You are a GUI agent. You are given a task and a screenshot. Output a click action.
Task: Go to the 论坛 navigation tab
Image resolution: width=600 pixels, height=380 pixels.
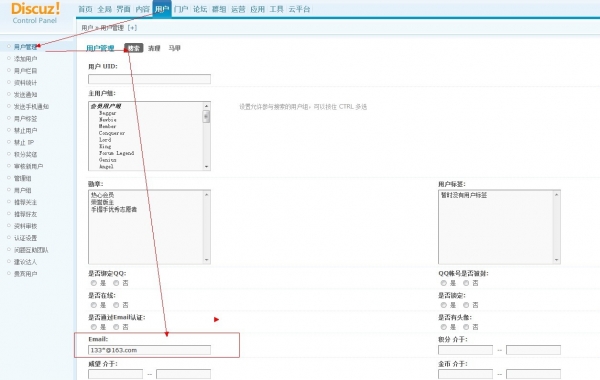coord(200,9)
